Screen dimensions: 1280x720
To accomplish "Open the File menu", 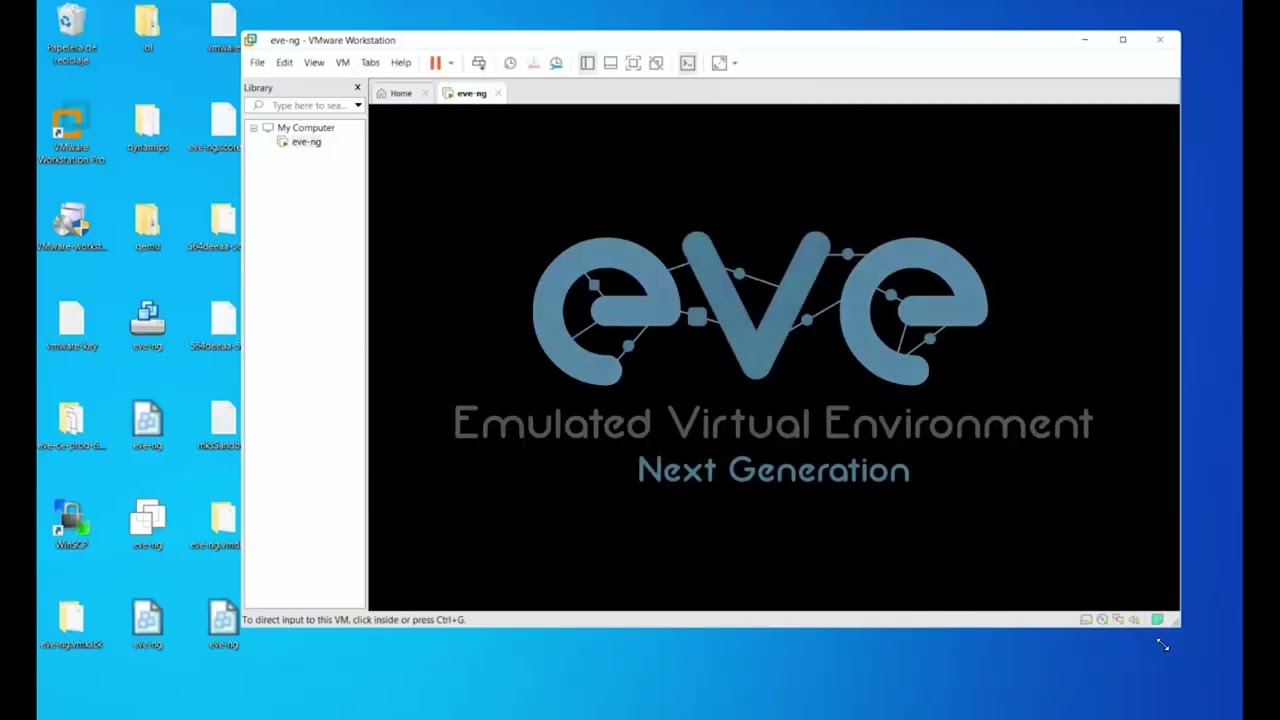I will [x=257, y=63].
